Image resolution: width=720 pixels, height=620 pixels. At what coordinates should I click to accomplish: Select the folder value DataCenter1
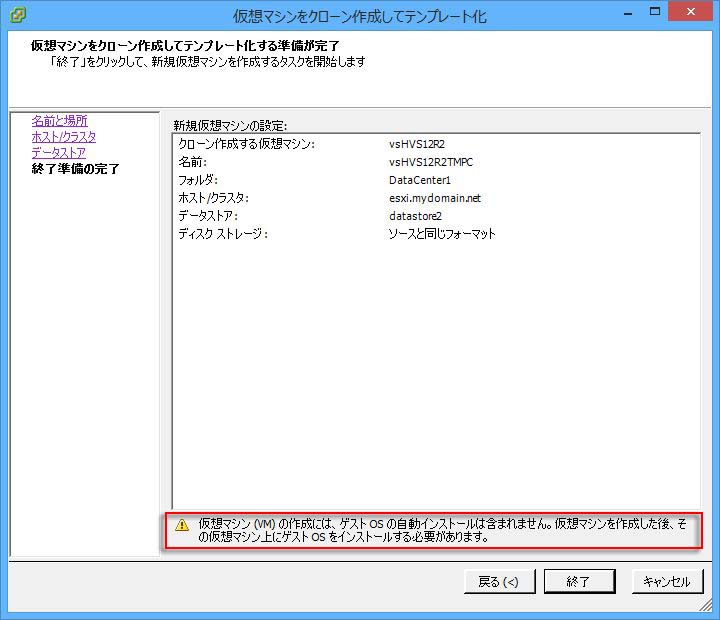pos(420,180)
